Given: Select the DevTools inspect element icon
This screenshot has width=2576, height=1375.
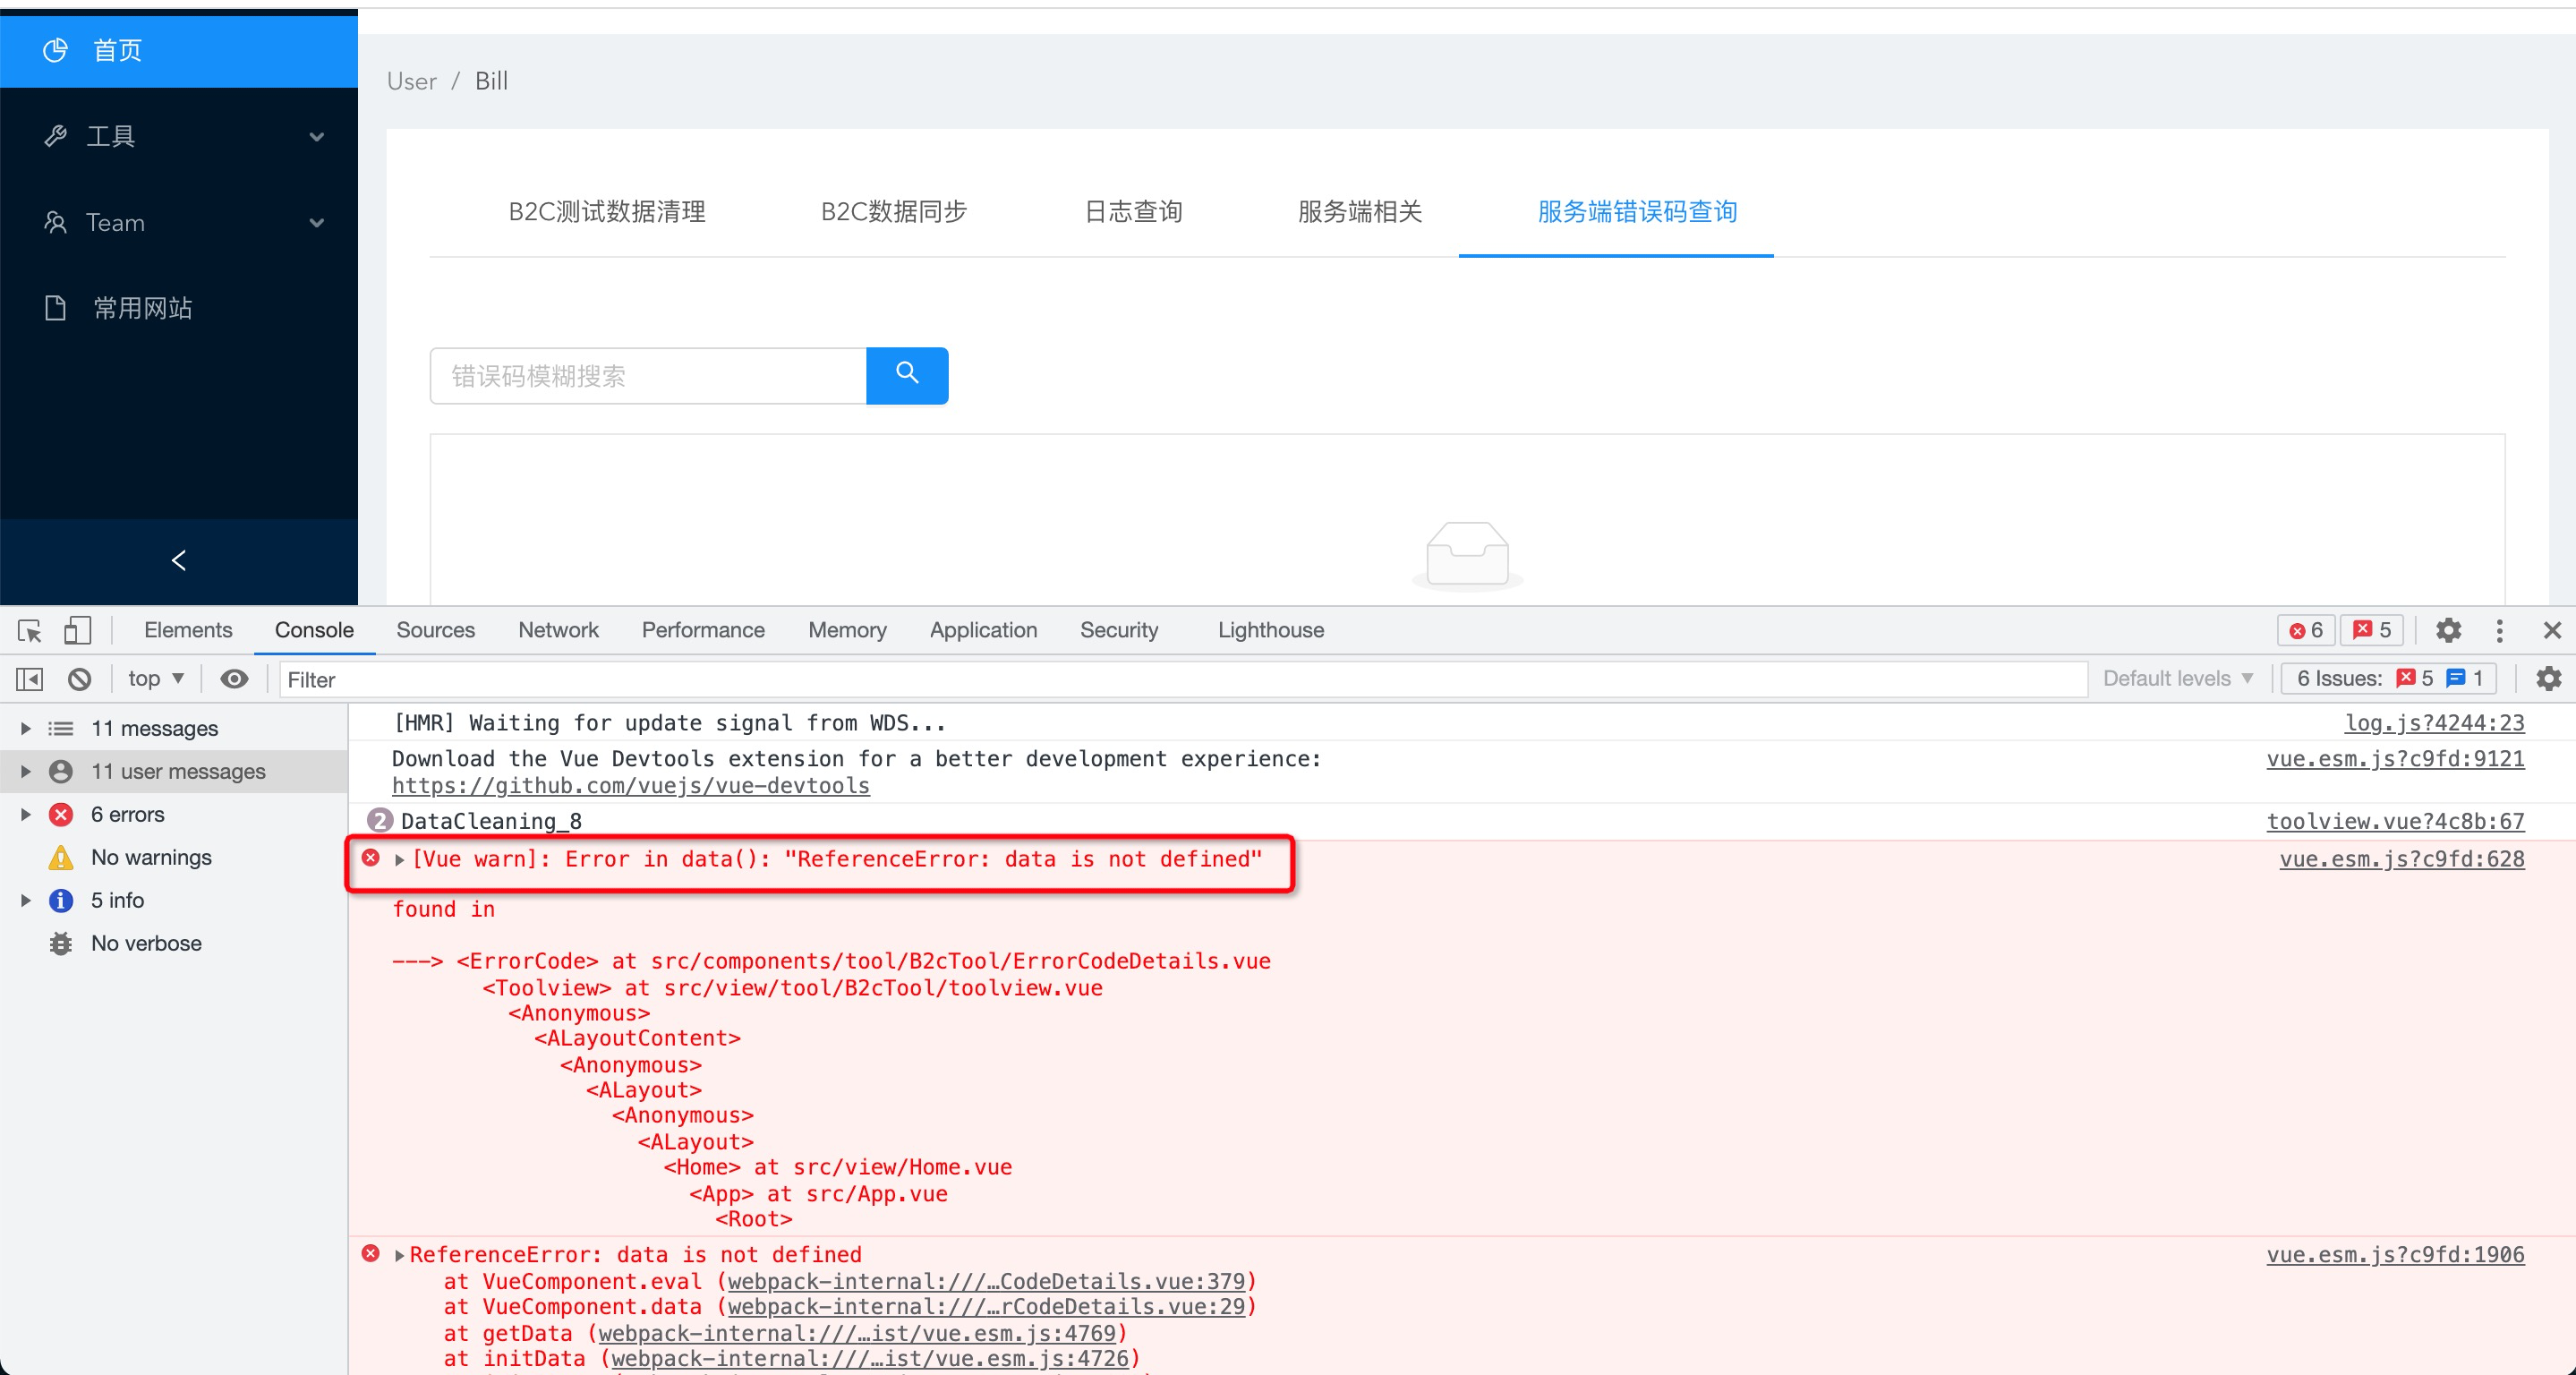Looking at the screenshot, I should tap(29, 630).
